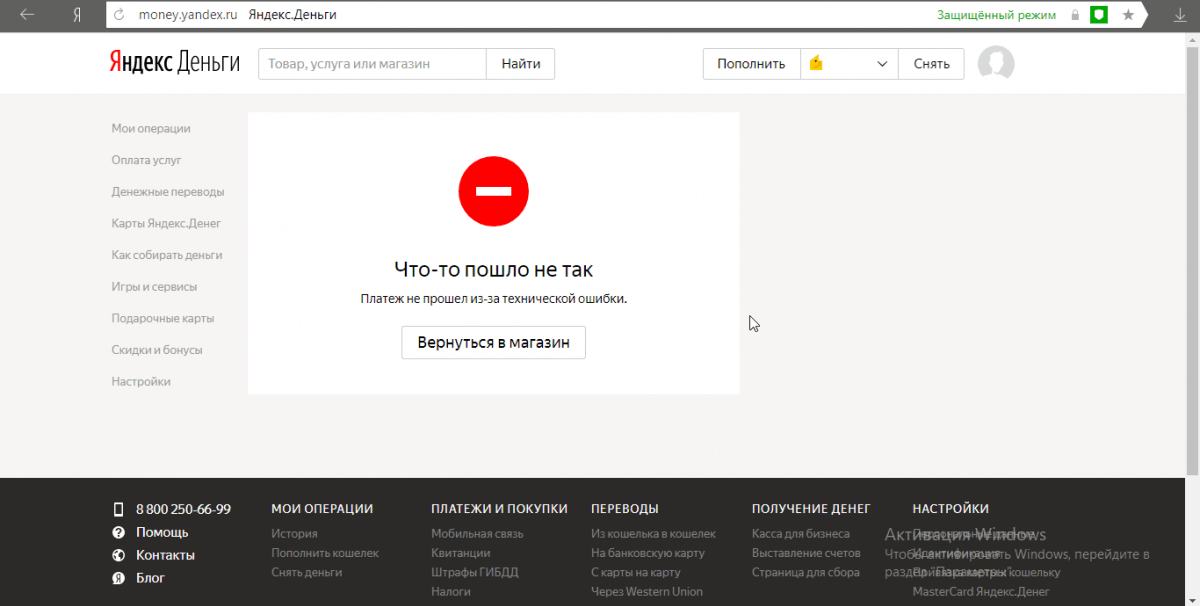Screen dimensions: 1200x606
Task: Open downloads with the arrow icon
Action: 1179,15
